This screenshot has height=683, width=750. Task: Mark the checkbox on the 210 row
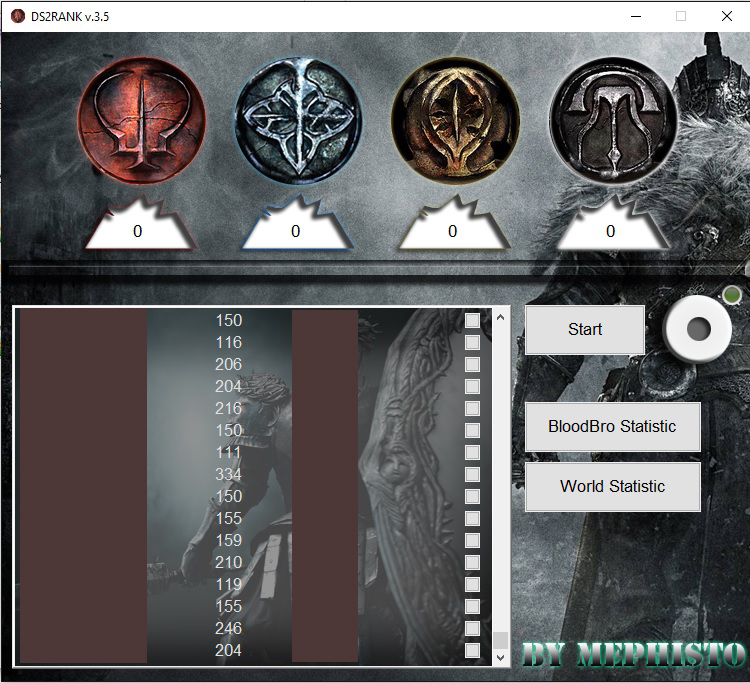coord(472,562)
